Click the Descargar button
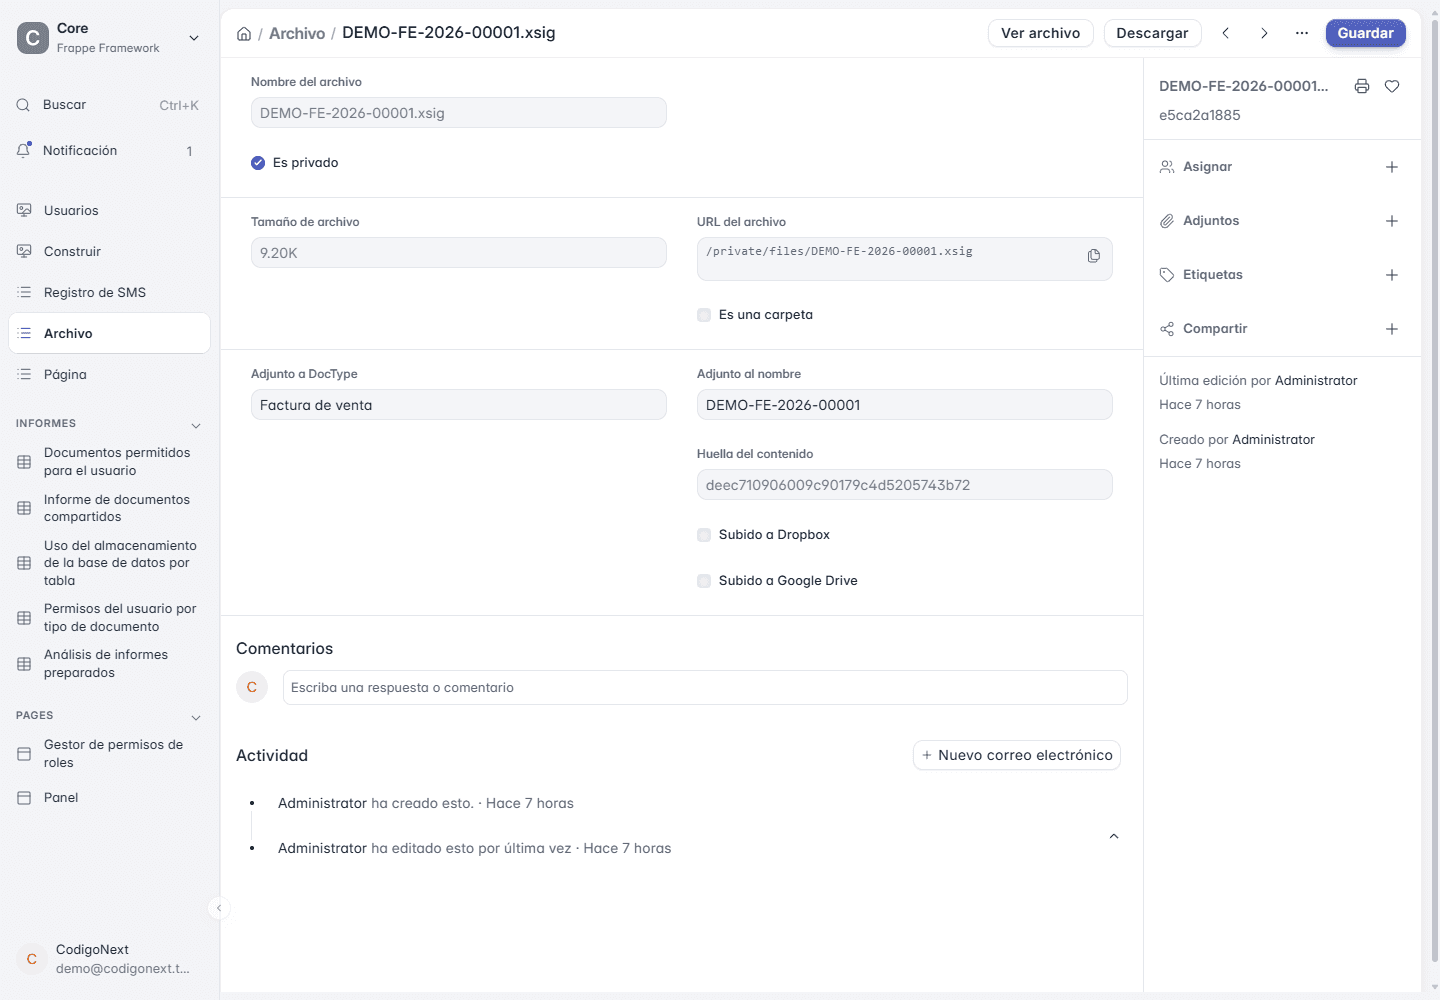Screen dimensions: 1440x1000 tap(1152, 33)
